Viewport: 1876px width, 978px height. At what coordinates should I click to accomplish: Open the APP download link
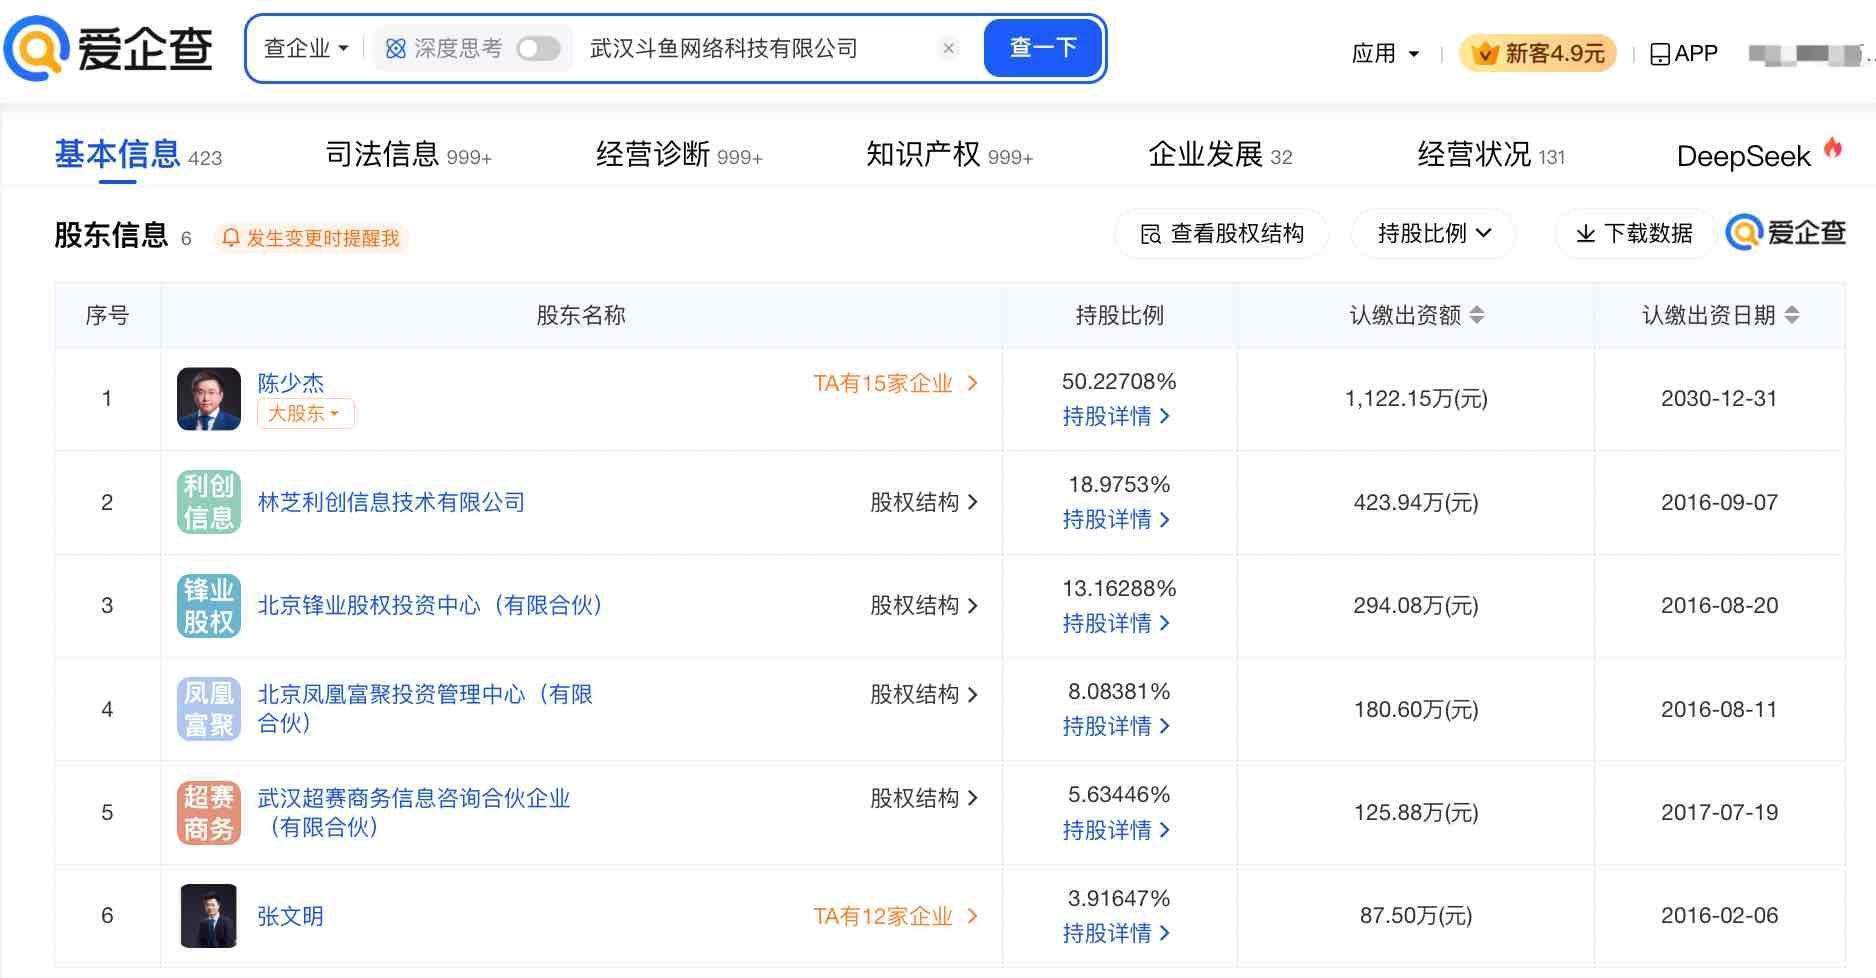coord(1683,53)
